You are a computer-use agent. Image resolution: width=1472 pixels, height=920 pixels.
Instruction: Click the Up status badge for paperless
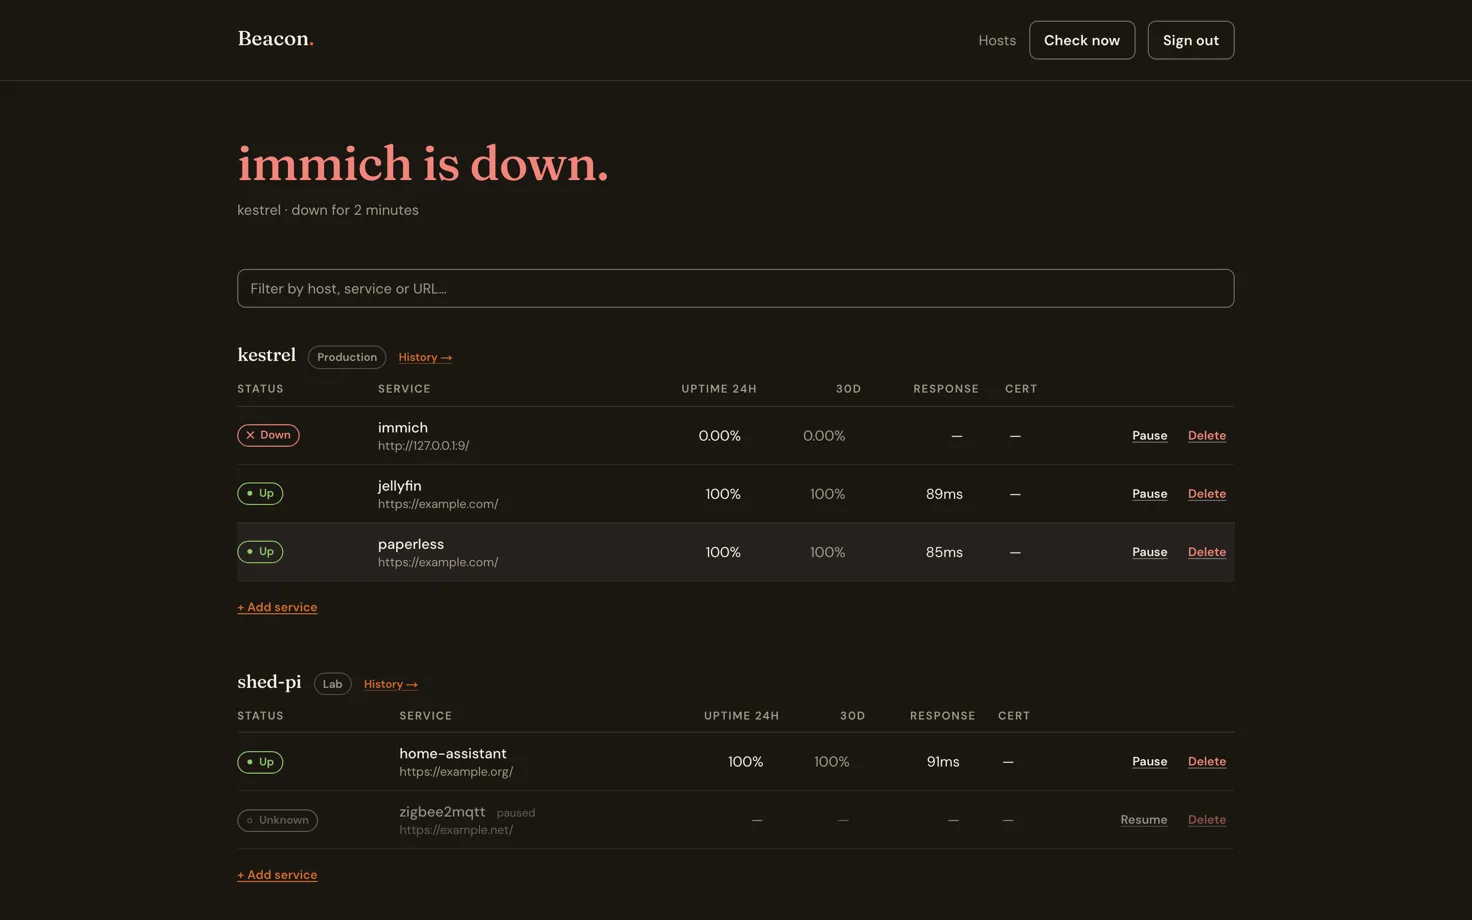260,551
